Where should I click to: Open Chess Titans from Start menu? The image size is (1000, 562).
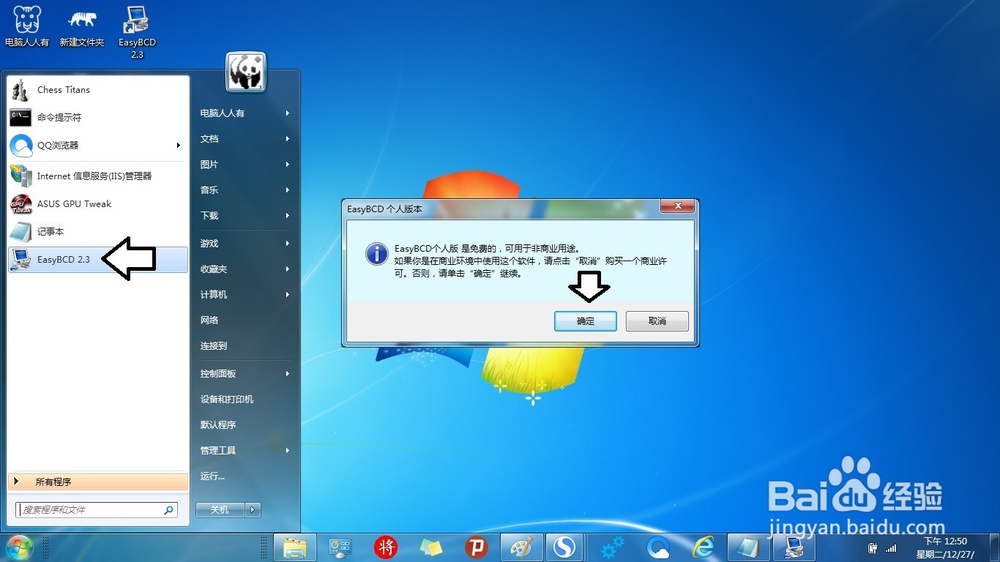[98, 90]
